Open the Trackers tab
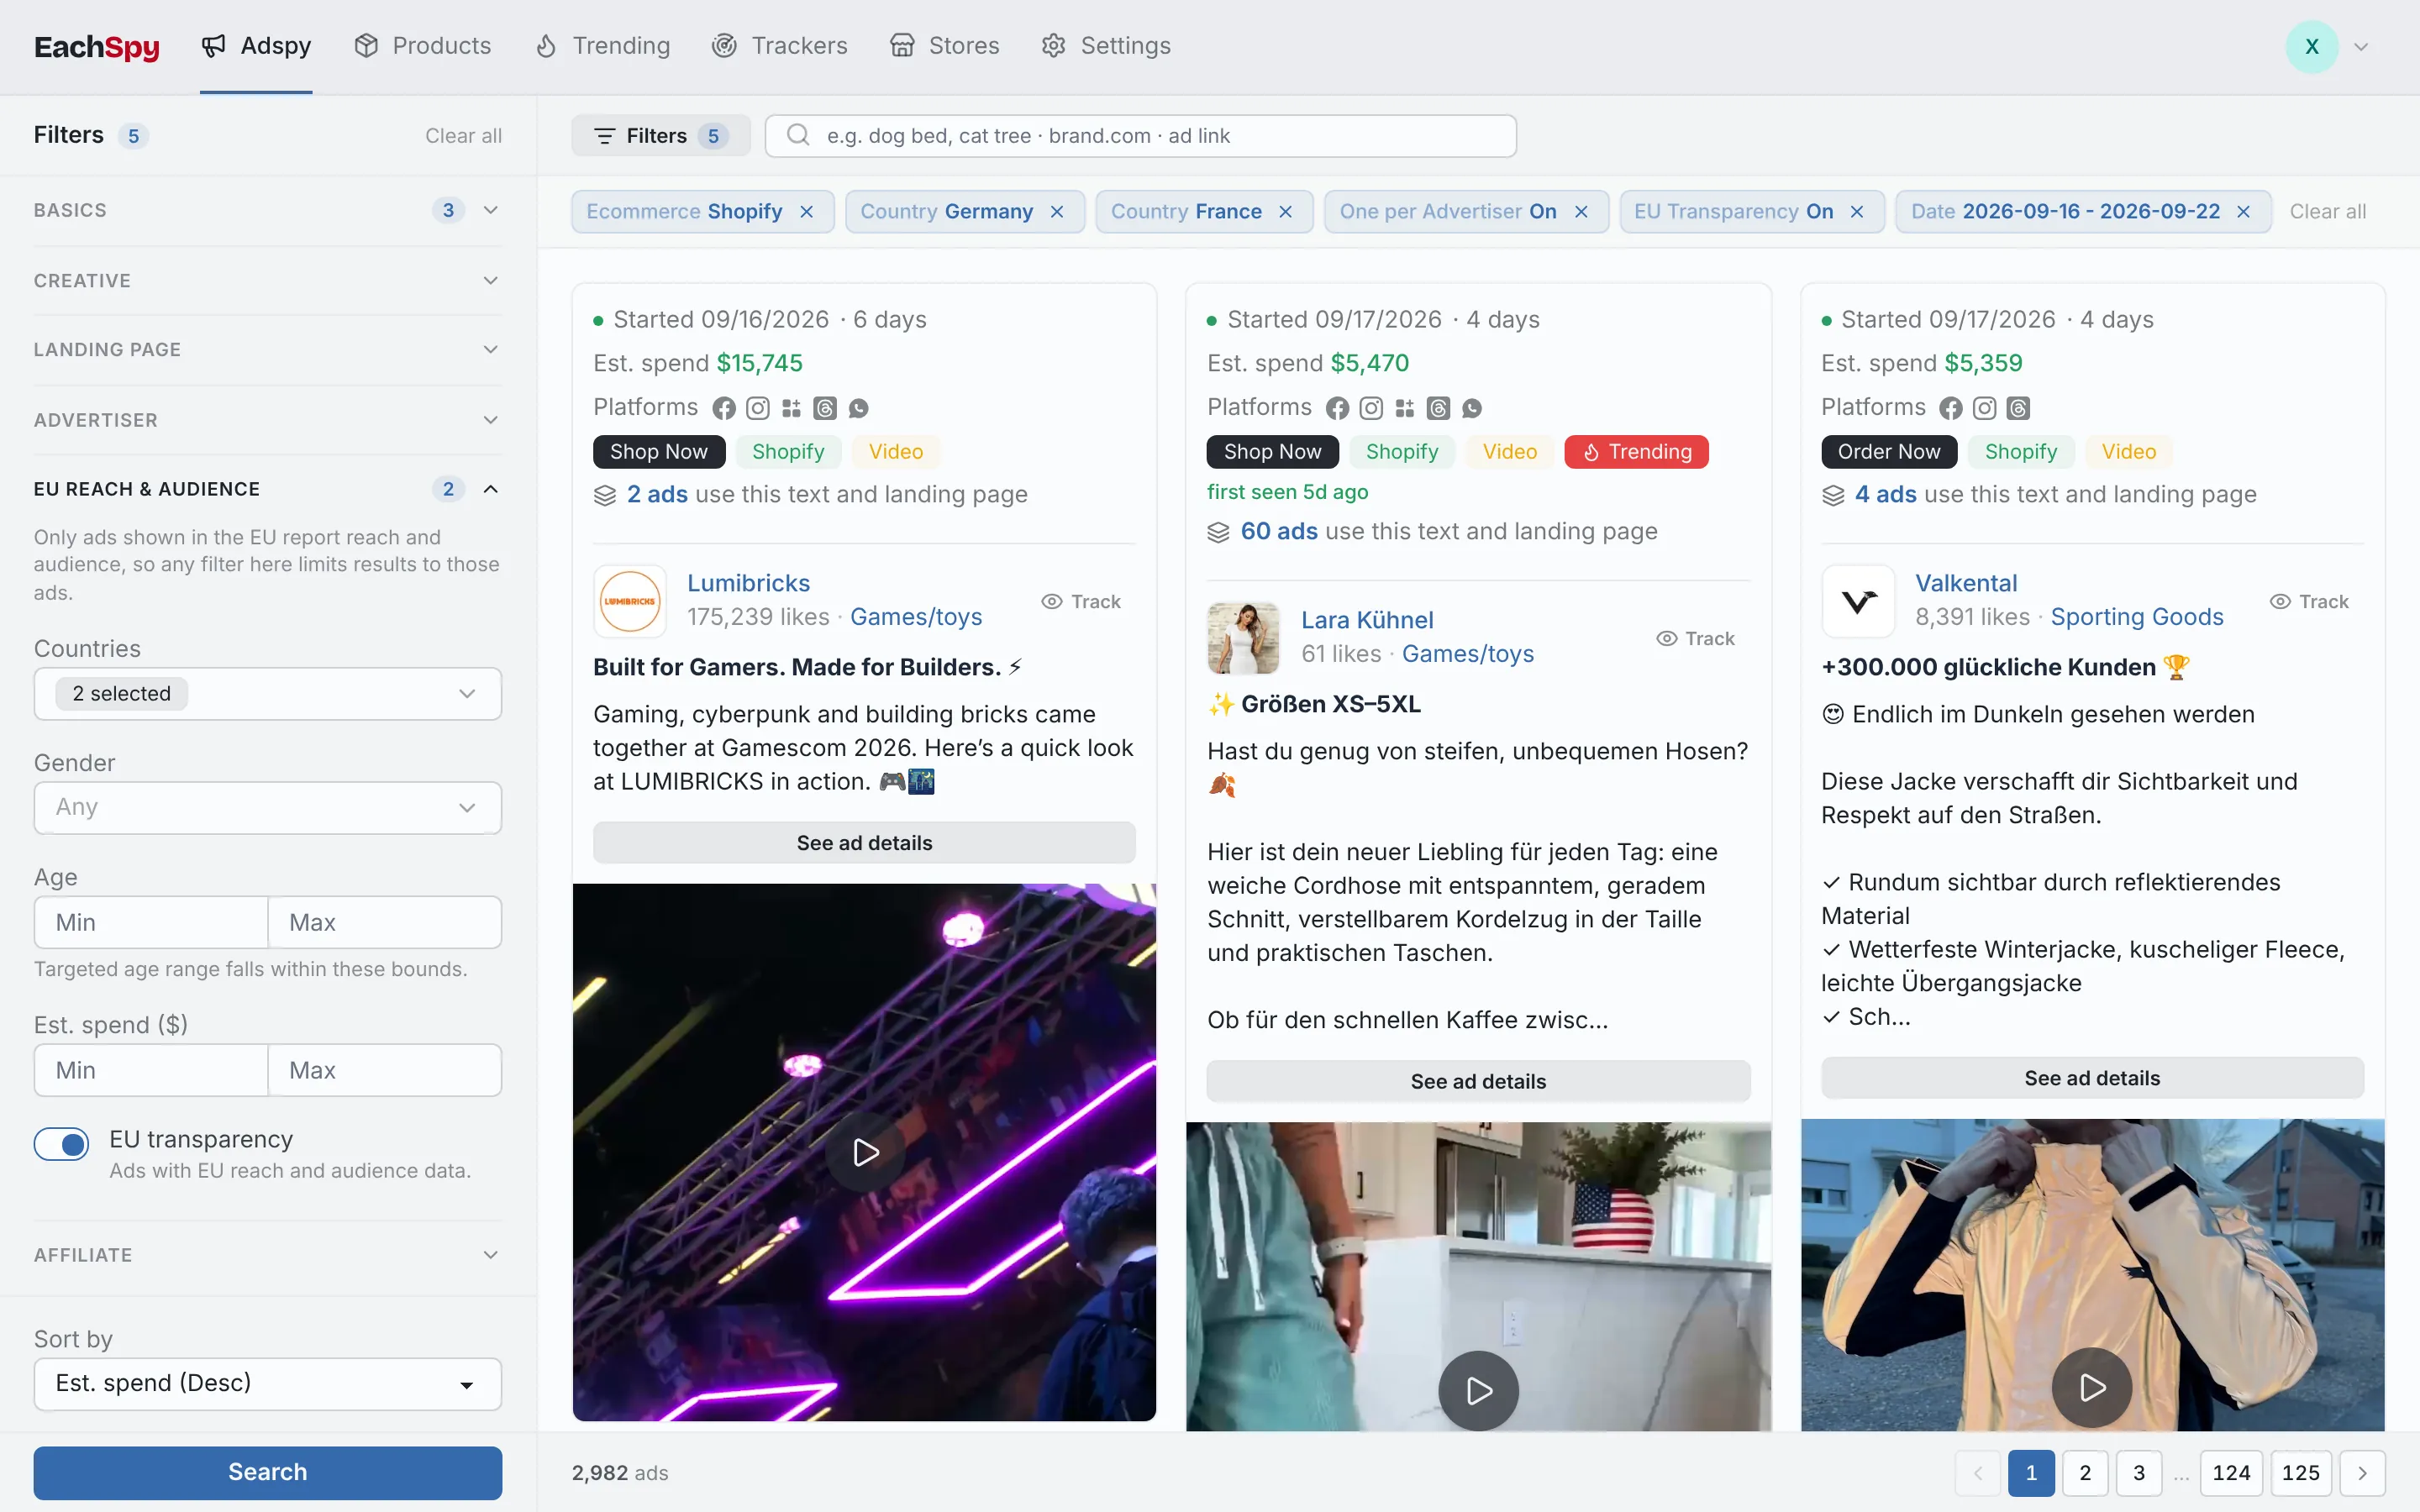Viewport: 2420px width, 1512px height. point(779,46)
